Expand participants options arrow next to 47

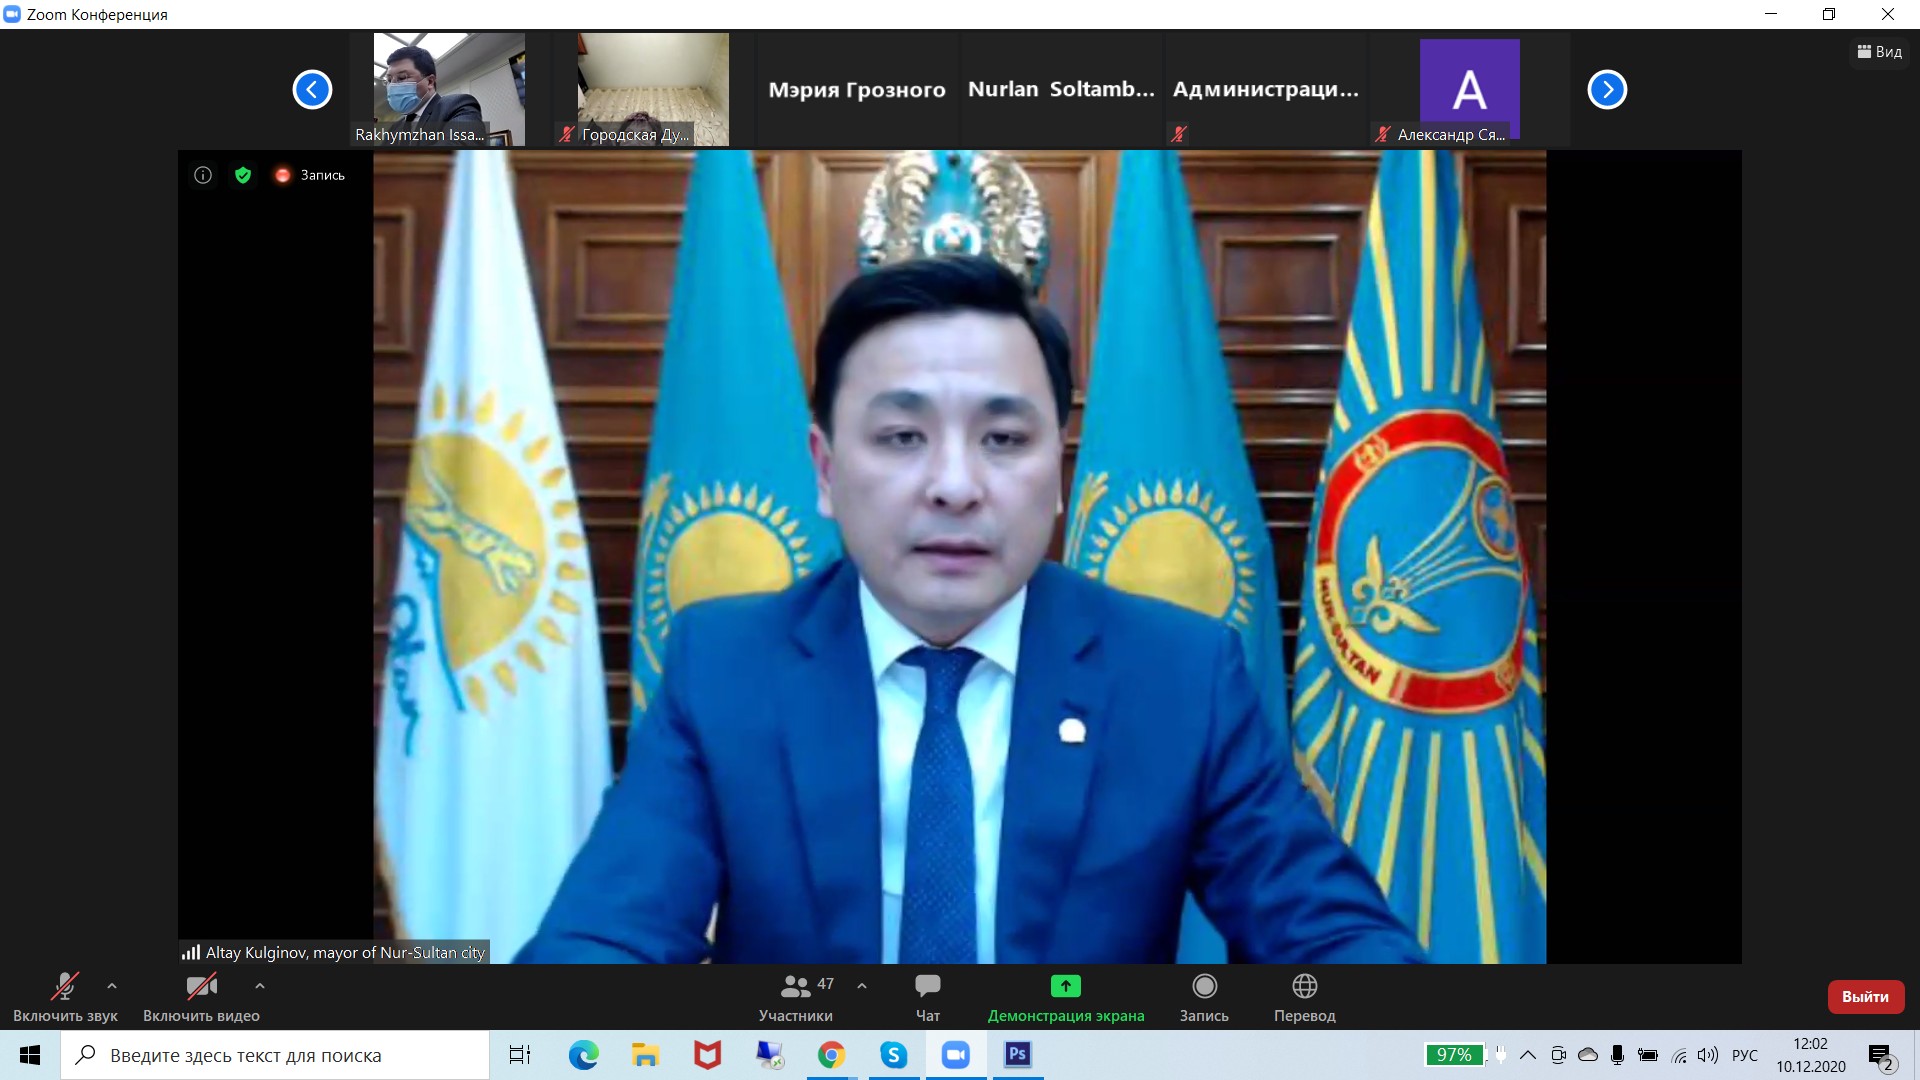(862, 986)
